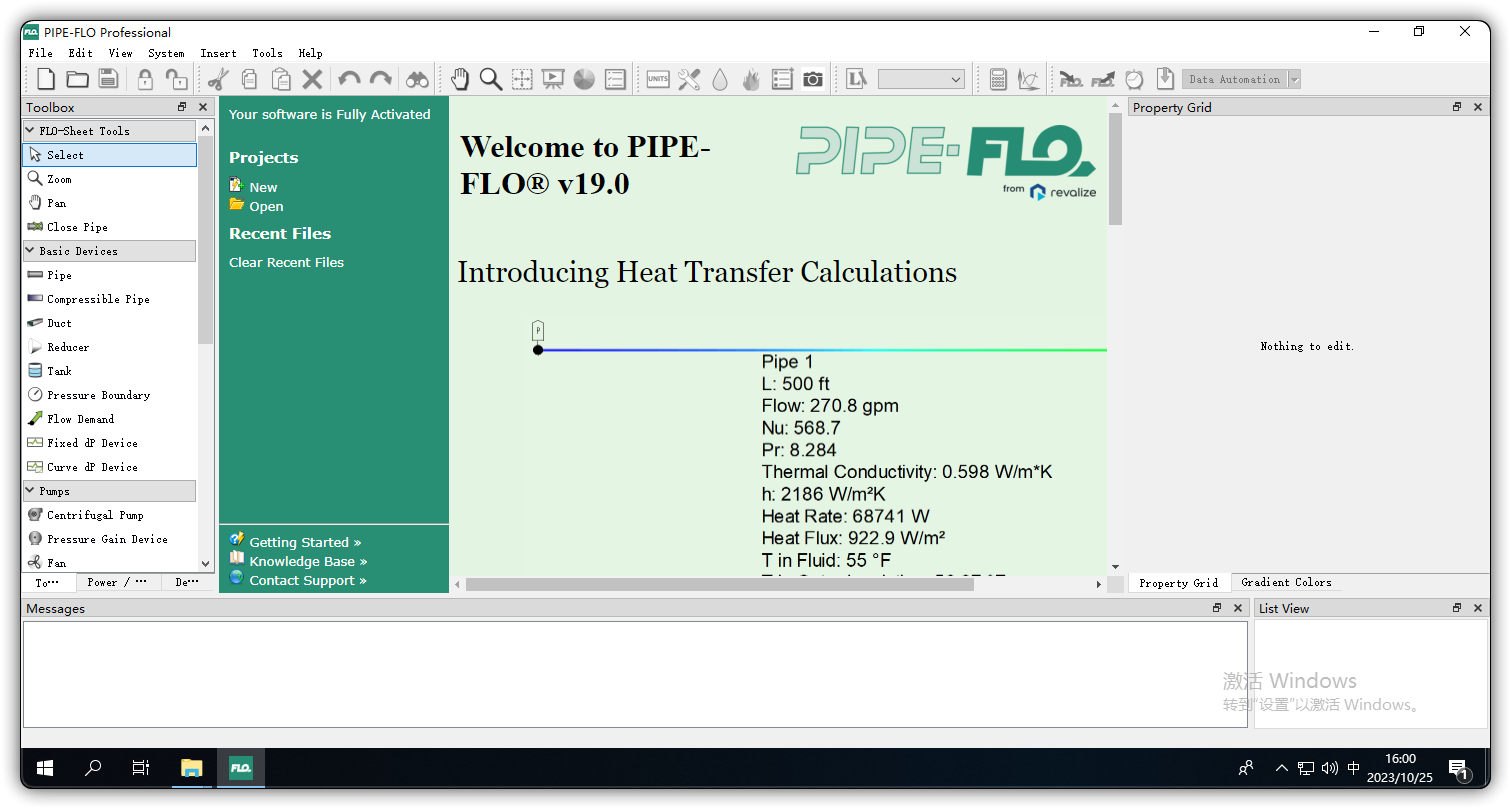The image size is (1511, 809).
Task: Open the System menu
Action: tap(166, 53)
